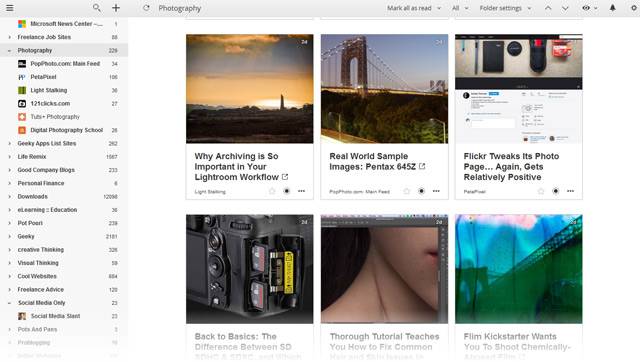The image size is (640, 362).
Task: Open Why Archiving is So Important article title
Action: tap(237, 167)
